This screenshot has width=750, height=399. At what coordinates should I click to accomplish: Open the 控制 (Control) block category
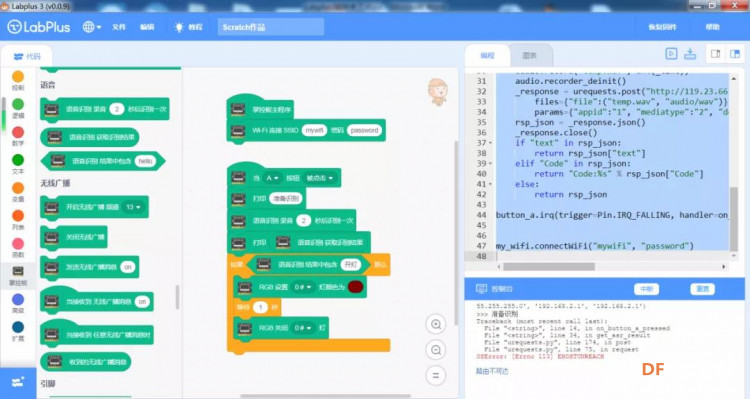(x=18, y=80)
